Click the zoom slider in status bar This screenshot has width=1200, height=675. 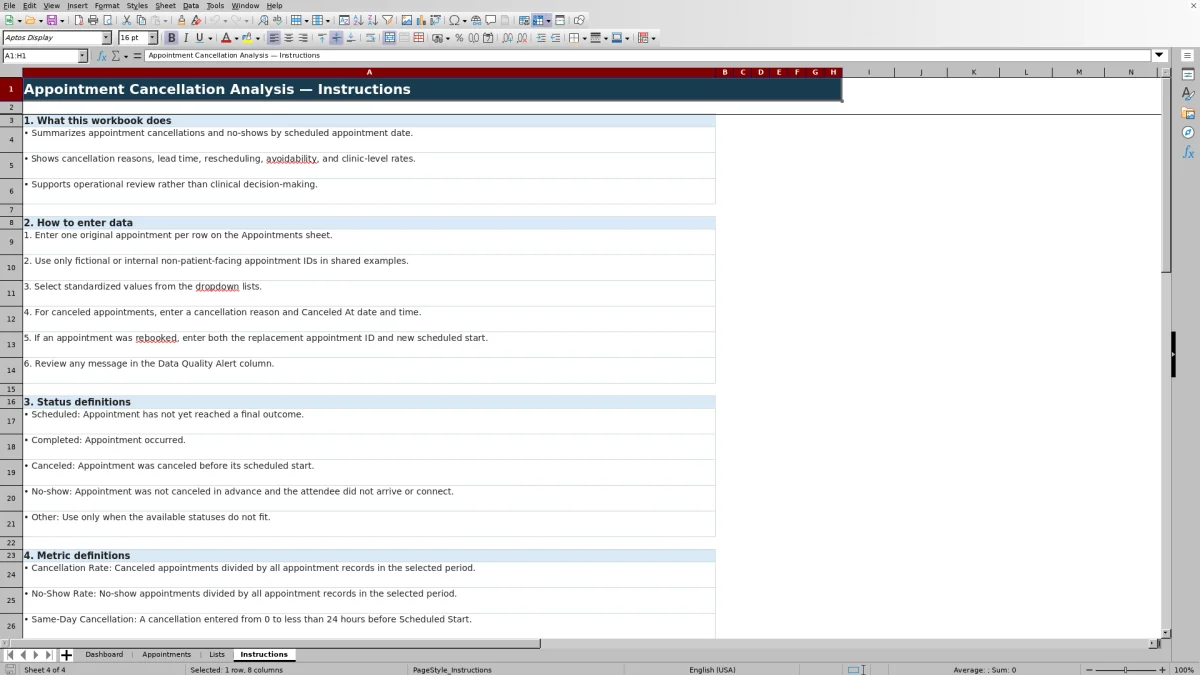(1125, 670)
